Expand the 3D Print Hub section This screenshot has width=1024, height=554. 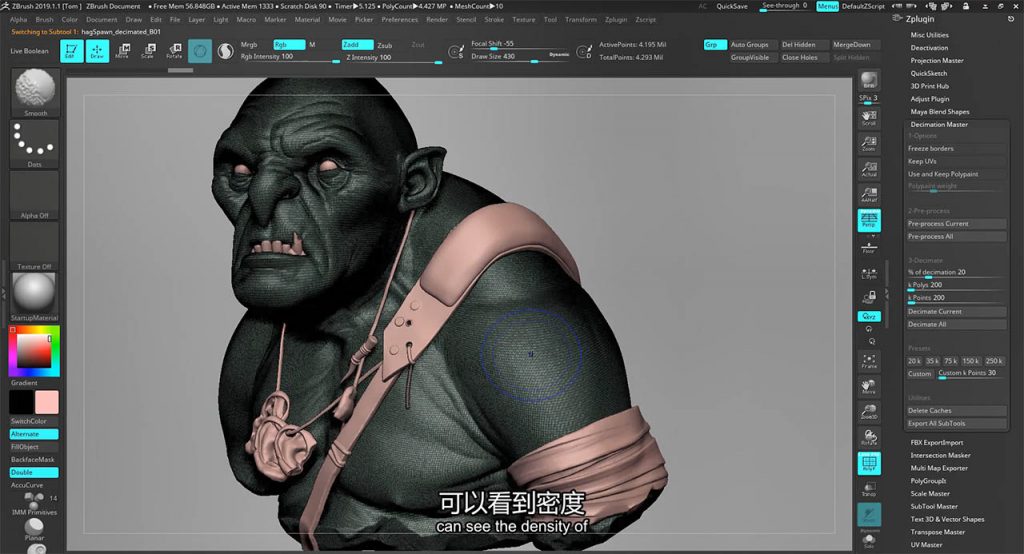pos(929,86)
